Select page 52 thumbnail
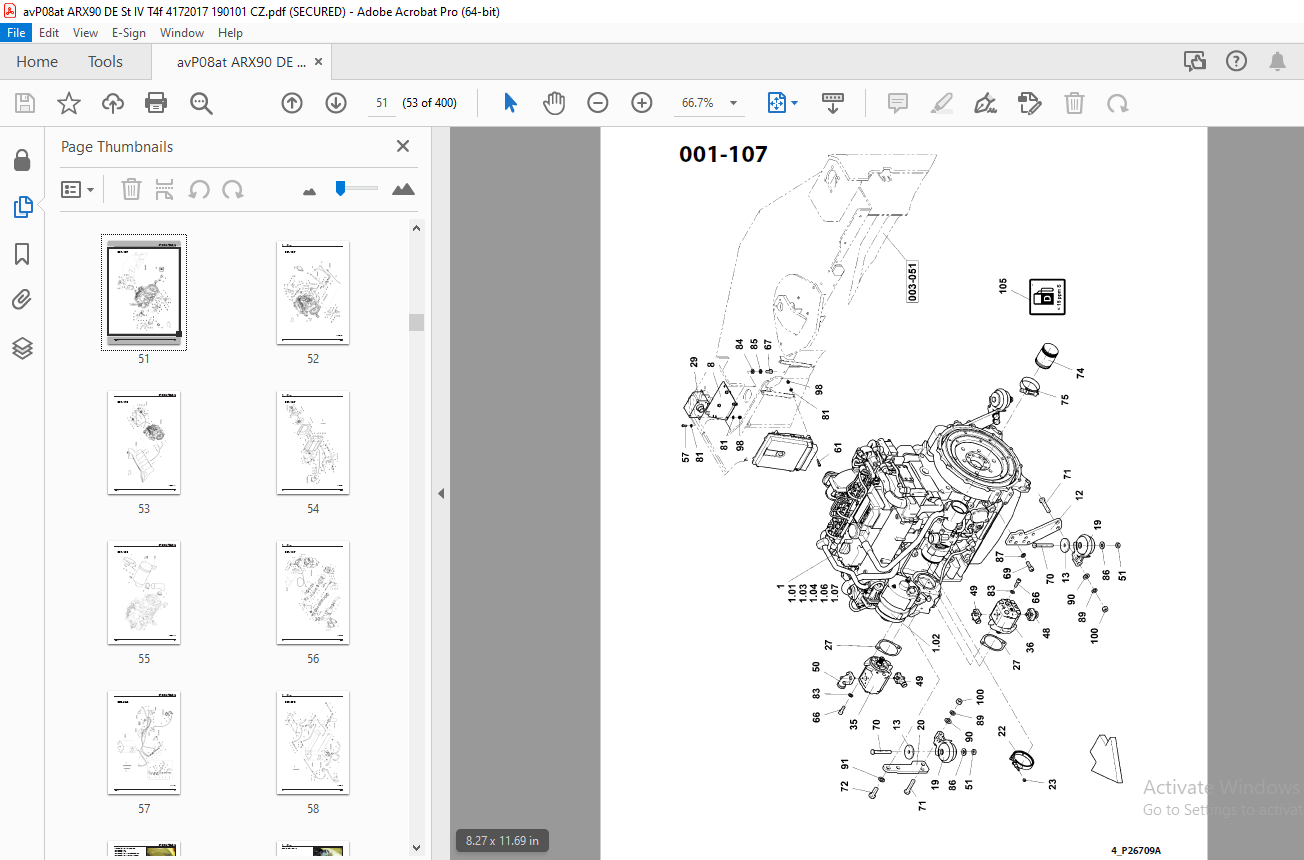Image resolution: width=1304 pixels, height=860 pixels. pyautogui.click(x=313, y=292)
